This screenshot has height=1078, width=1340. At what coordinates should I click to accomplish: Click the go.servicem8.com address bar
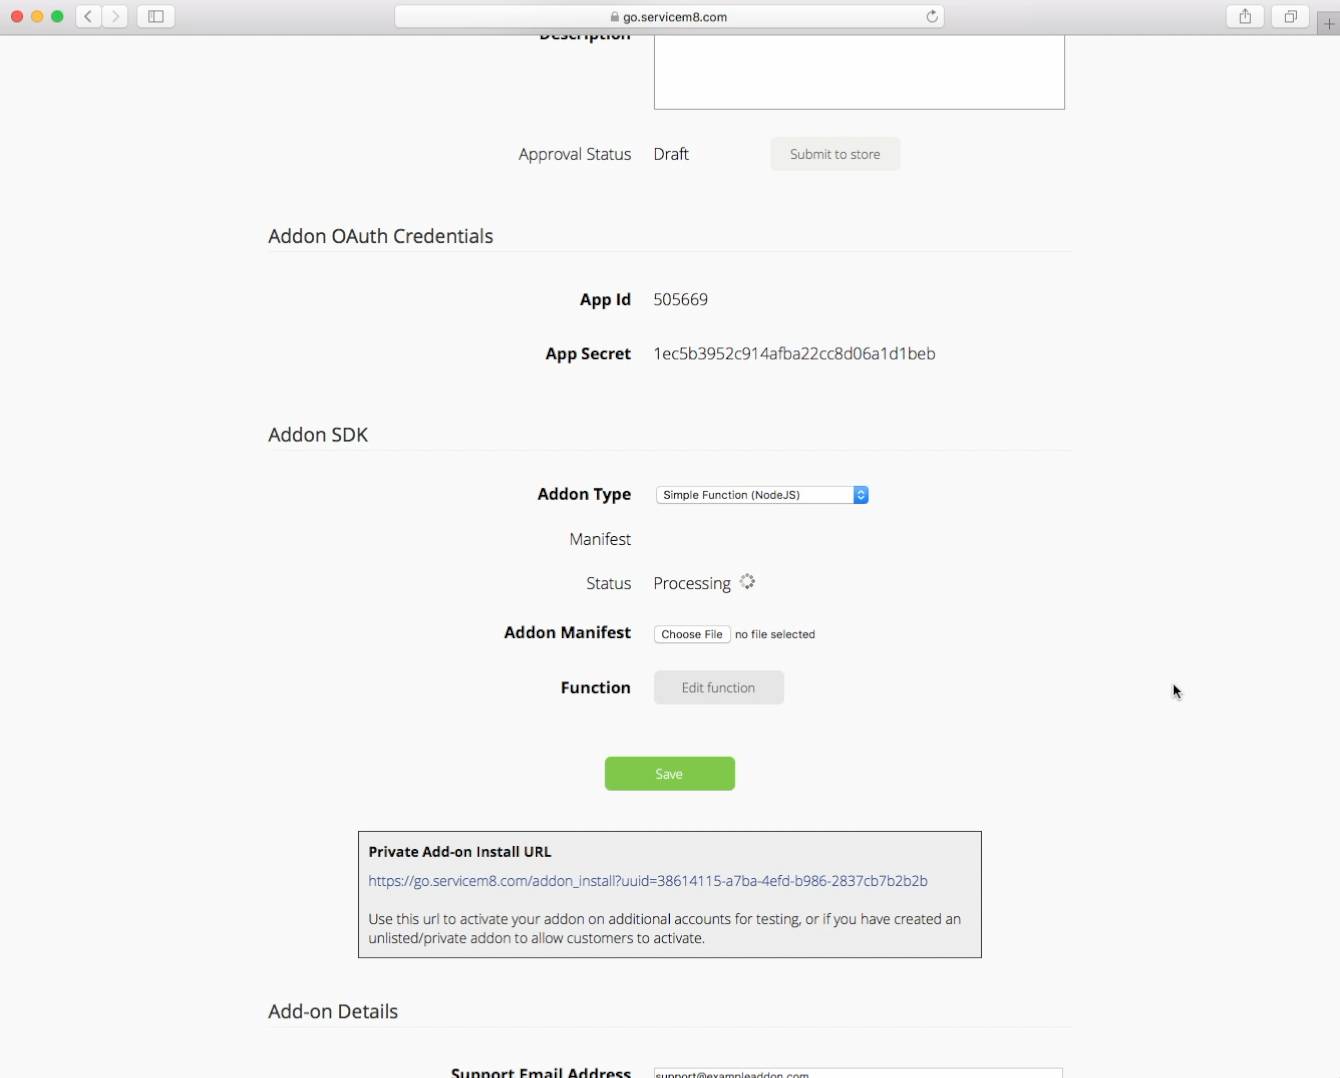tap(669, 16)
